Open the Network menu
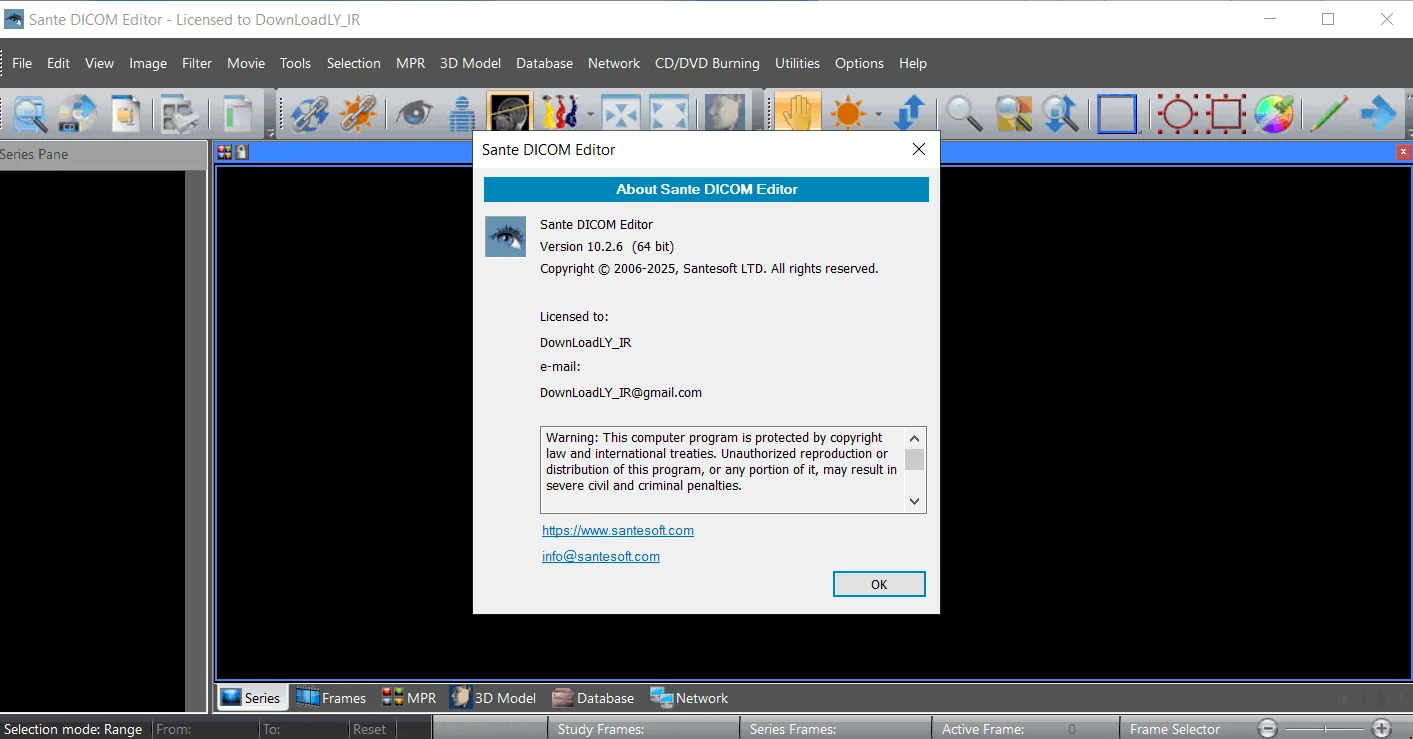 614,63
